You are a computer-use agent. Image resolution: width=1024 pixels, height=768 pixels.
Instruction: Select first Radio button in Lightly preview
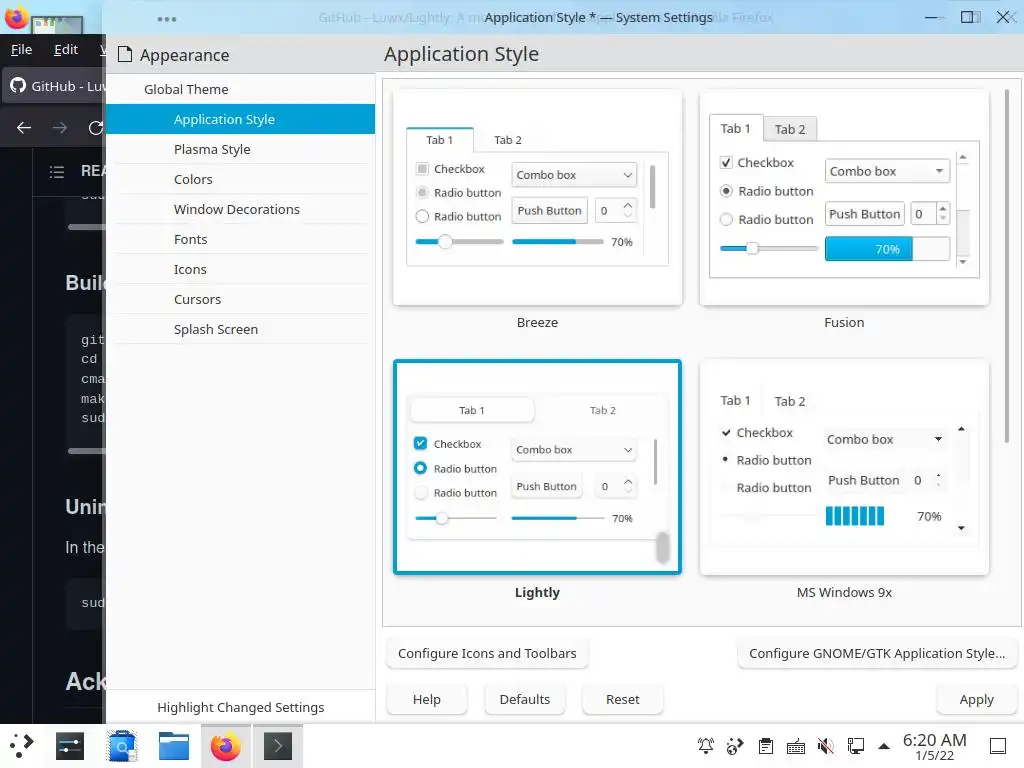pos(421,468)
